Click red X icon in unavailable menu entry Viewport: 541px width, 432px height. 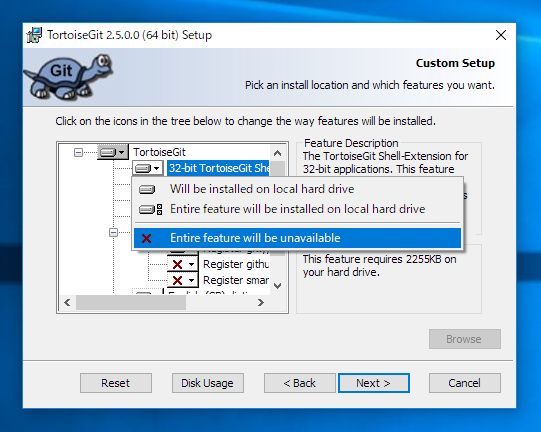[x=147, y=238]
